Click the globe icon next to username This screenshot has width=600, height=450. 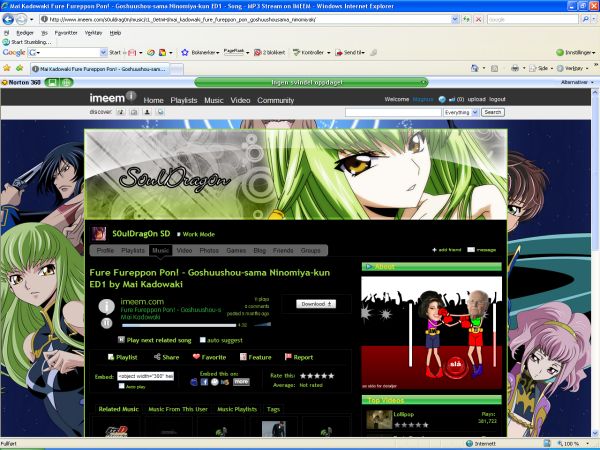pos(442,99)
